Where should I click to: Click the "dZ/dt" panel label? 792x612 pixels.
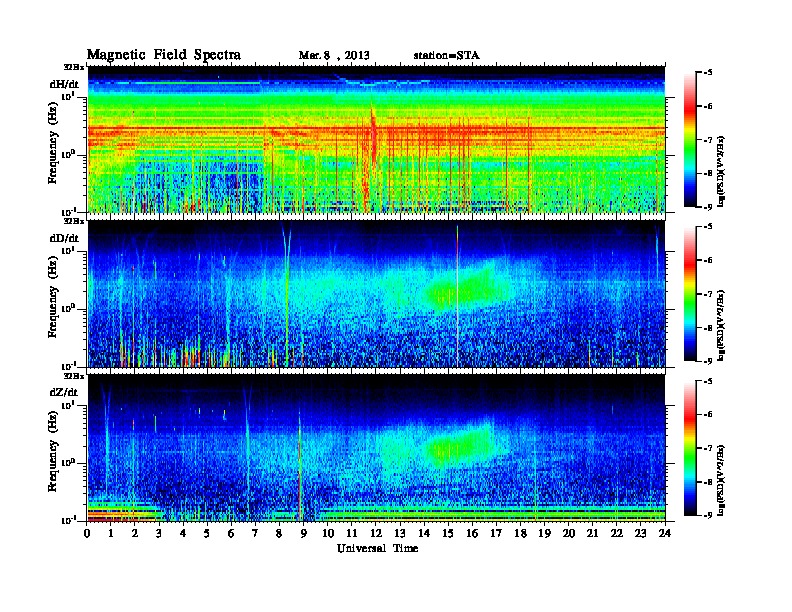[64, 392]
